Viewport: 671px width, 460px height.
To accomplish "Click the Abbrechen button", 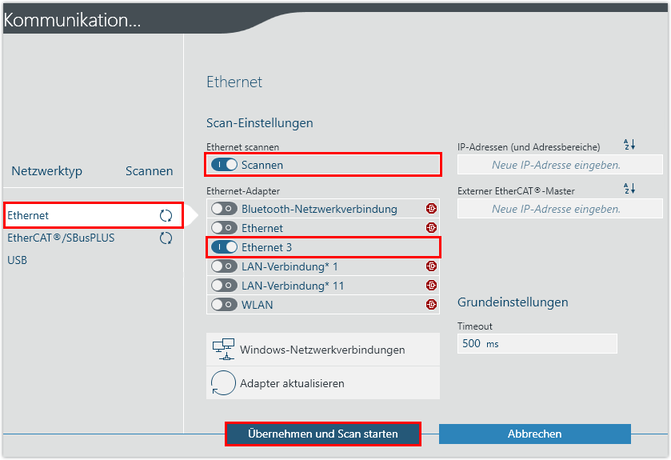I will click(534, 434).
